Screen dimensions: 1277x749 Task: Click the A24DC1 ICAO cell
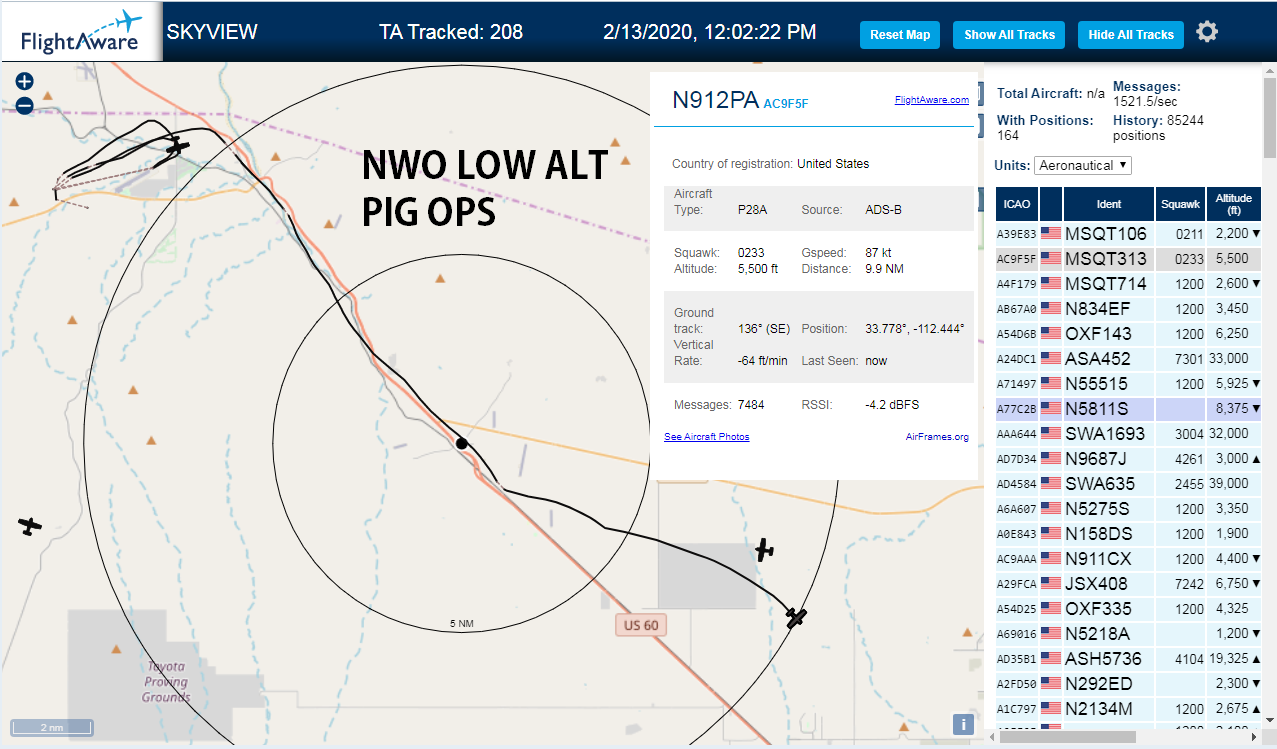pos(1015,358)
